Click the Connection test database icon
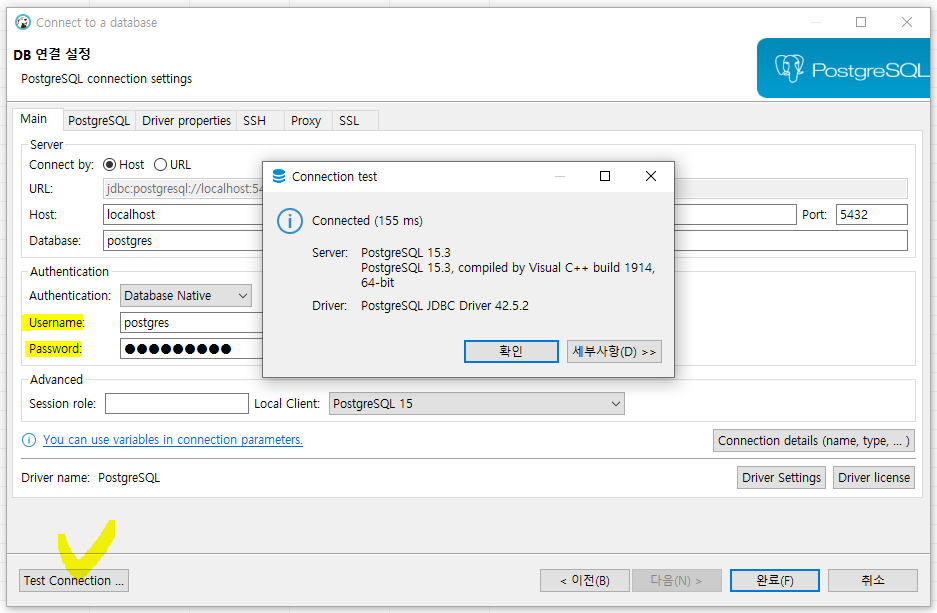Screen dimensions: 937x613 (279, 176)
